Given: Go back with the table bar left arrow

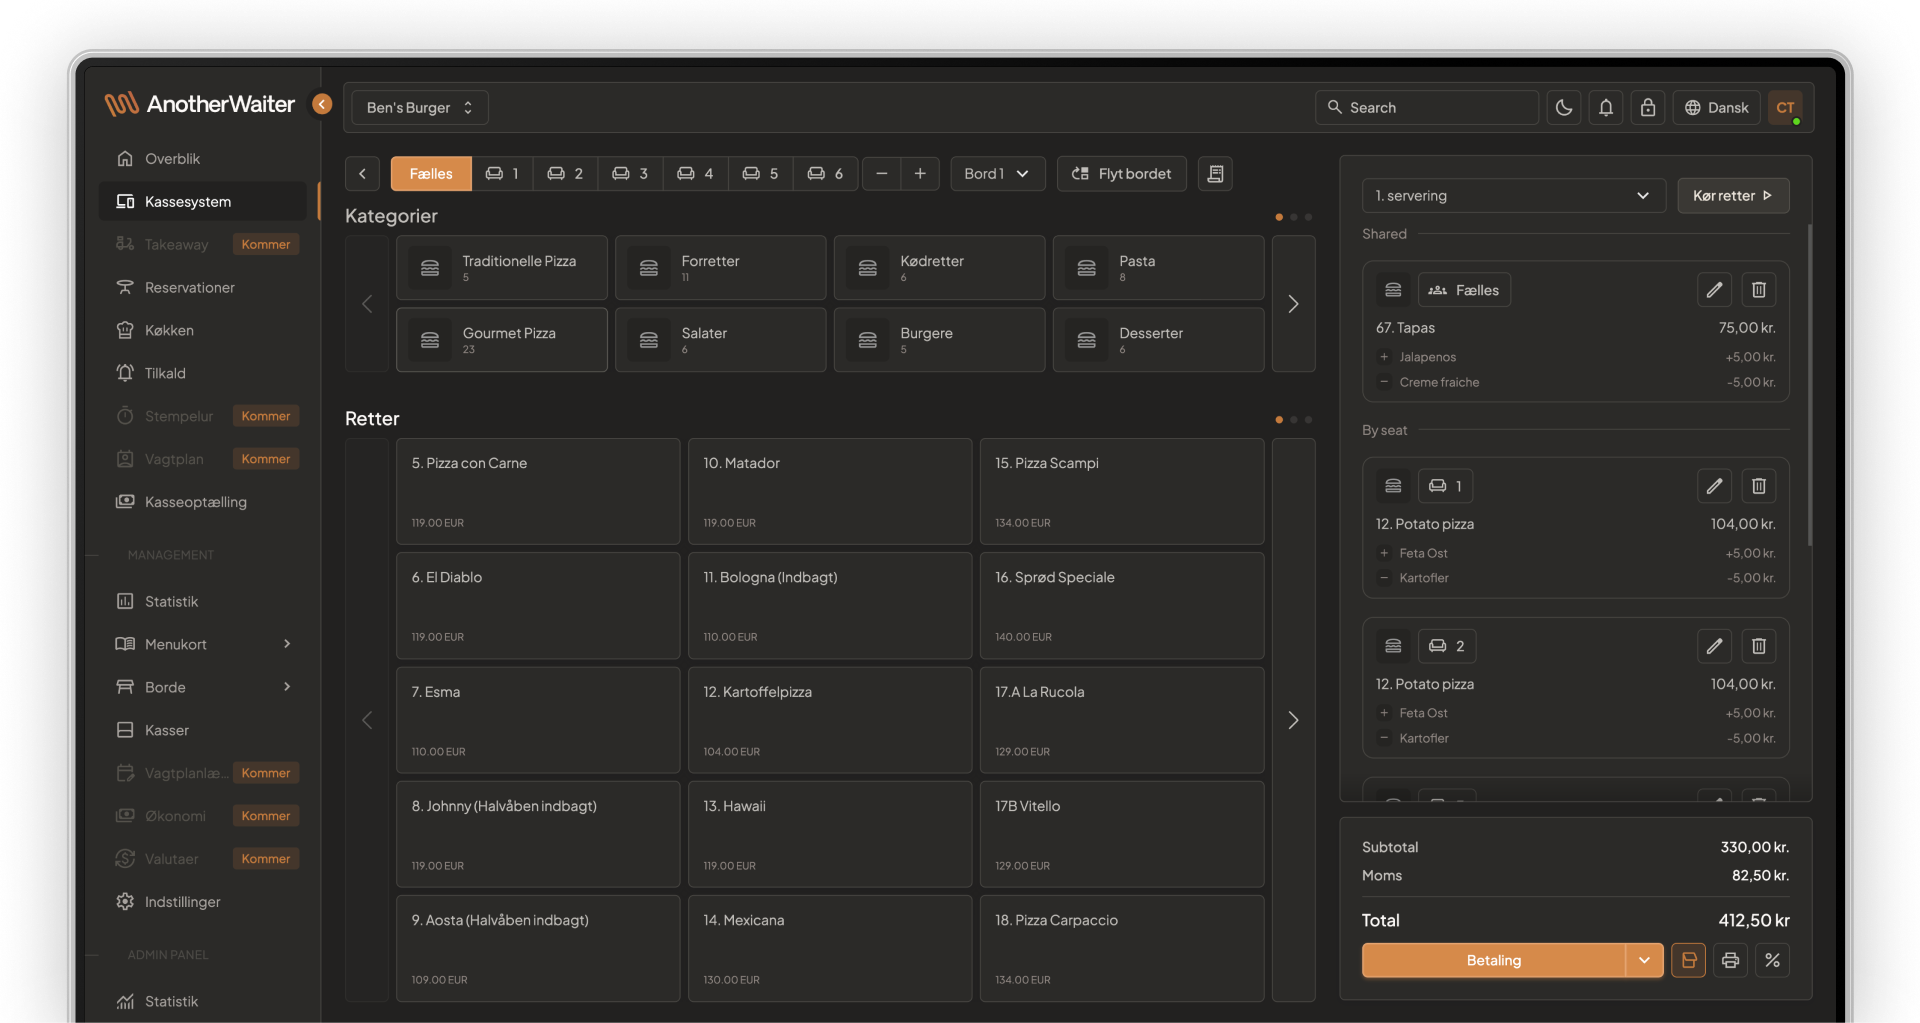Looking at the screenshot, I should (362, 174).
